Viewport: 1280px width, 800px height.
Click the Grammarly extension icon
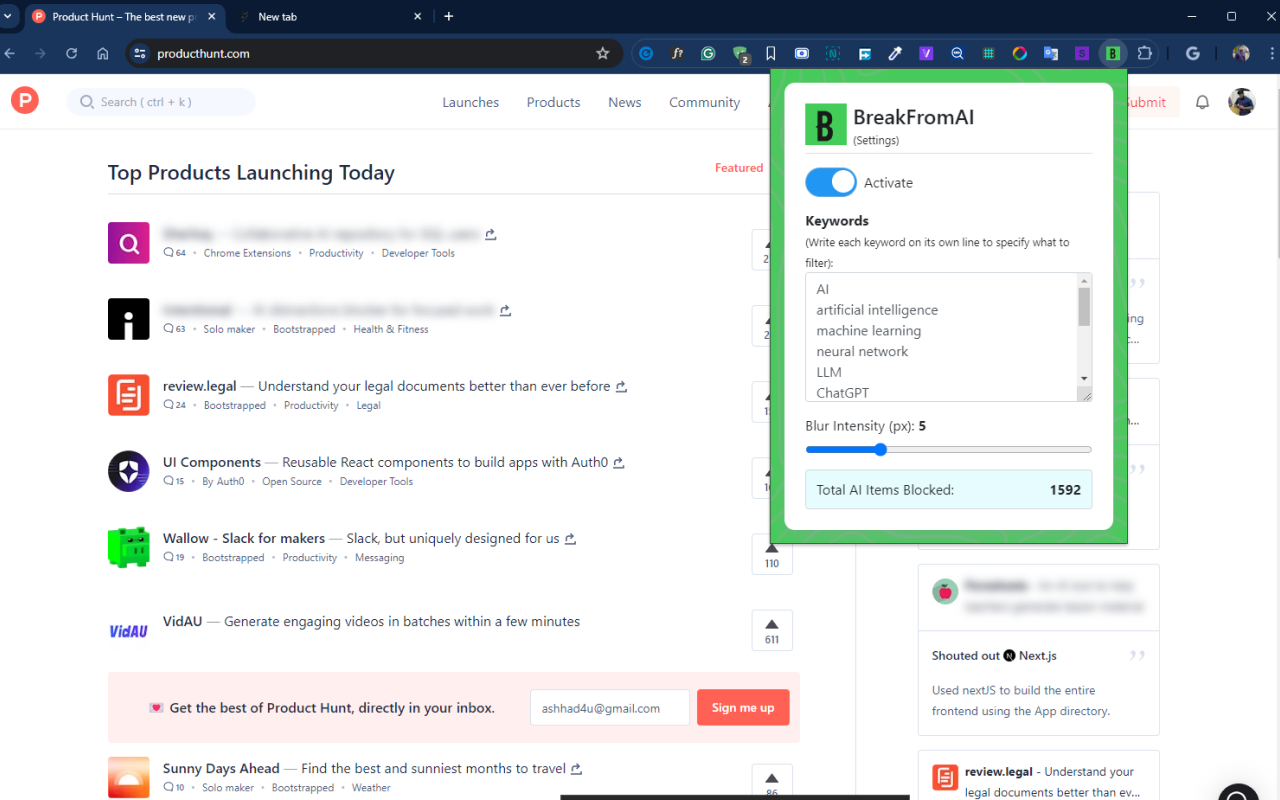[708, 54]
